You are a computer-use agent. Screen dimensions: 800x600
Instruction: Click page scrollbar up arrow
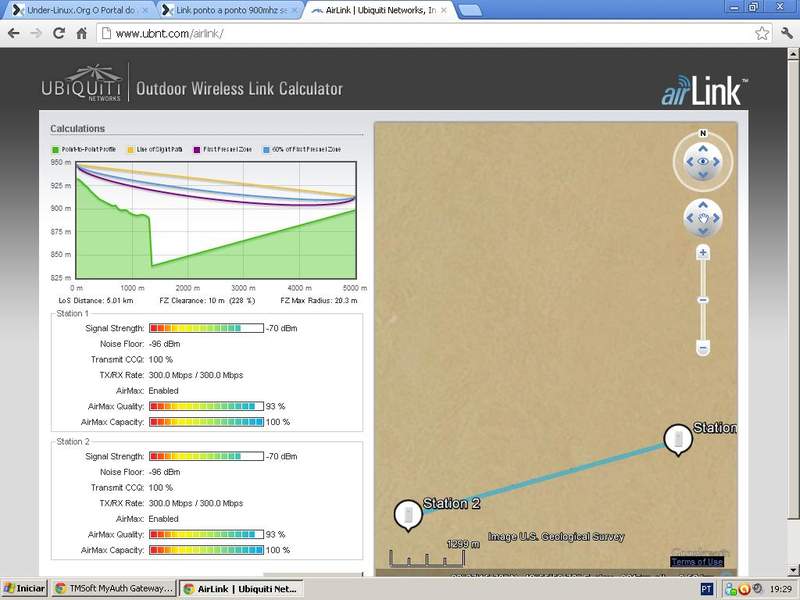[793, 53]
